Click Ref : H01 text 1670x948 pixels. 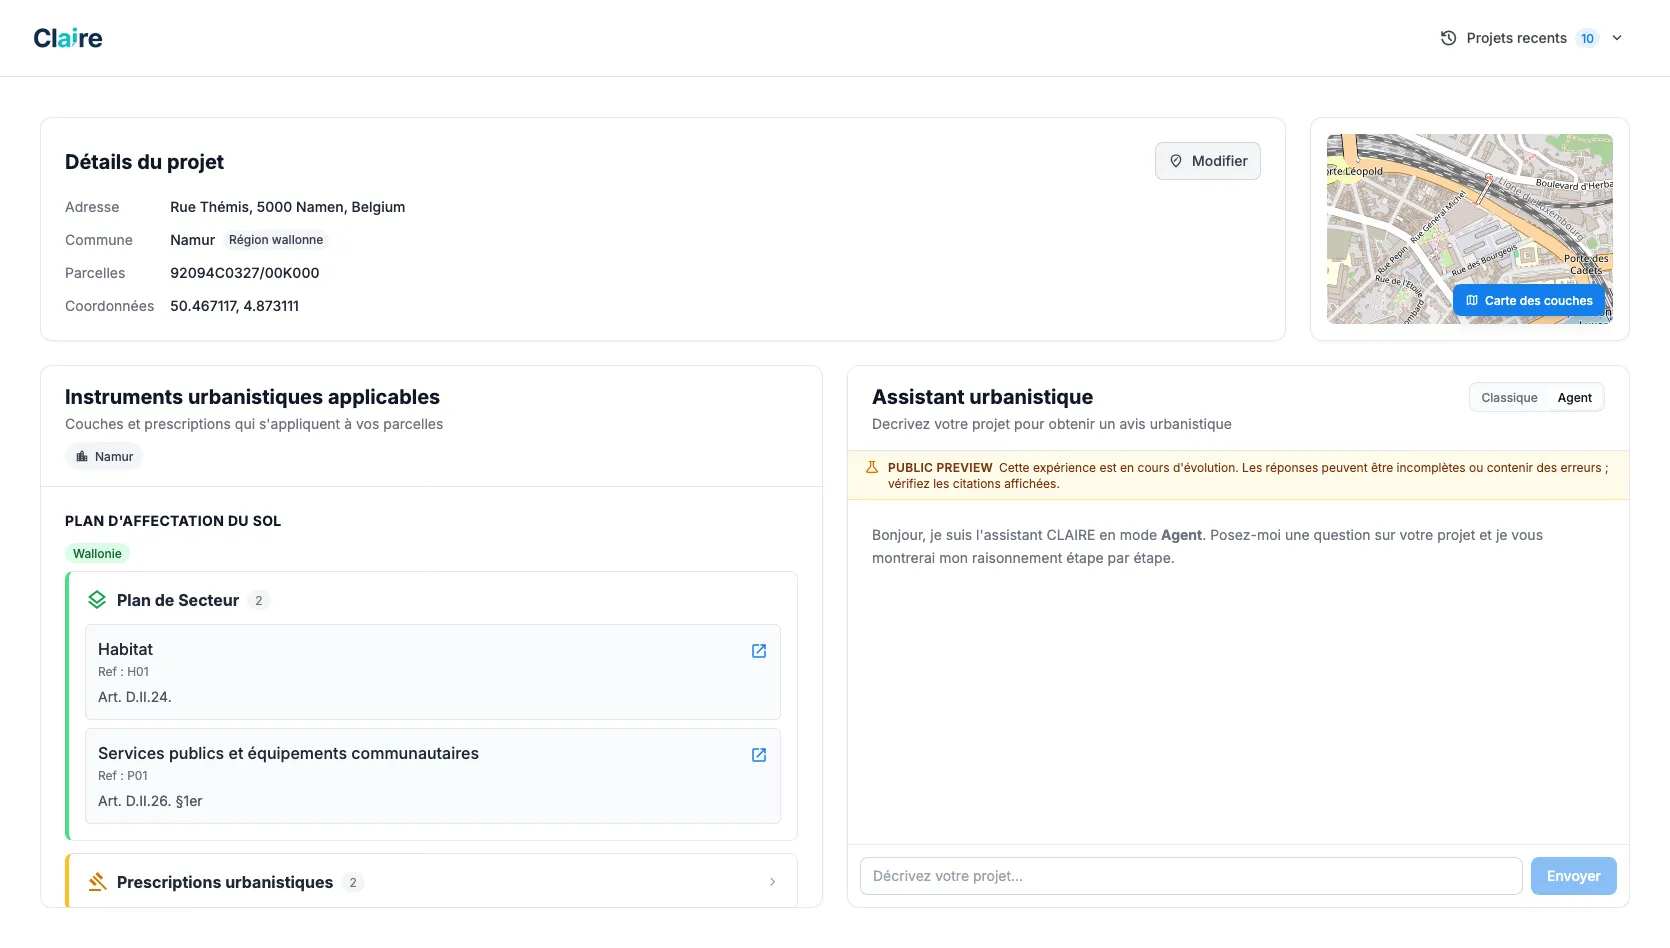click(123, 672)
